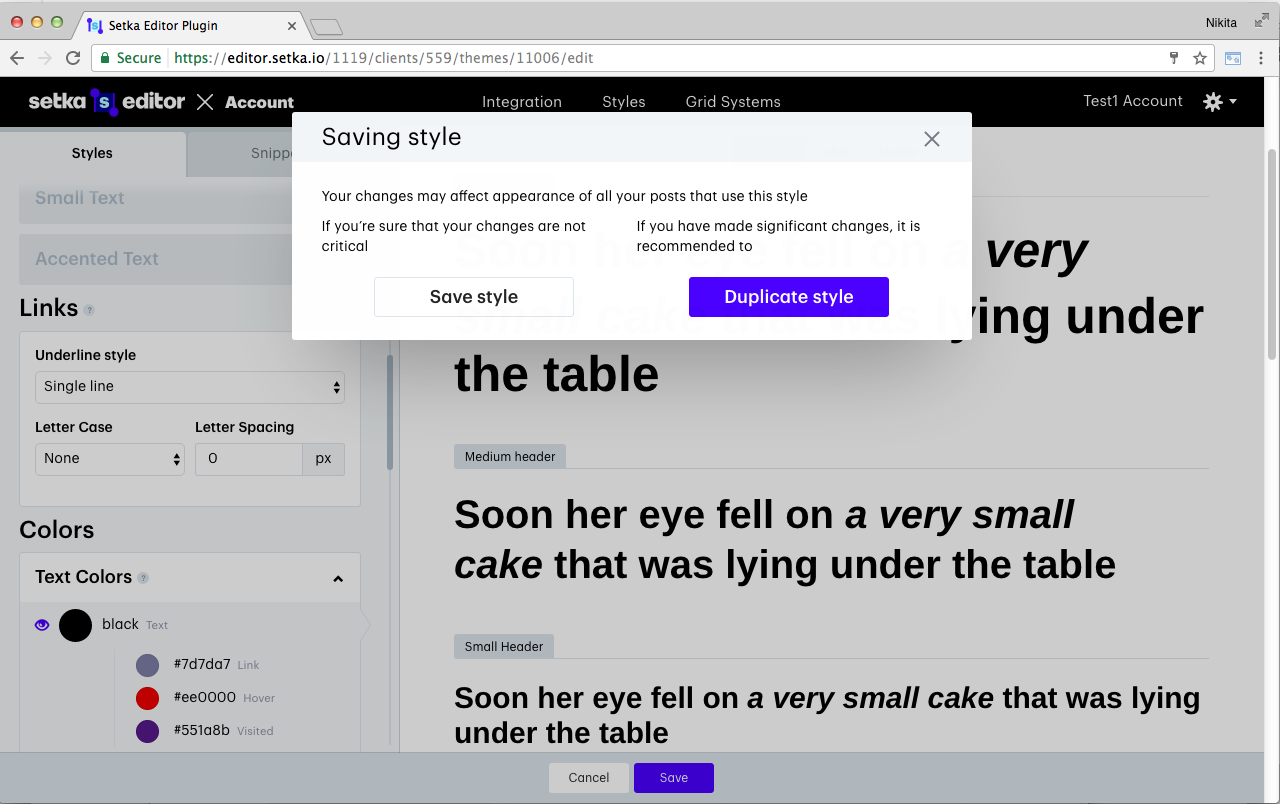Click the 'Saving style' dialog title
Image resolution: width=1280 pixels, height=804 pixels.
[x=391, y=137]
